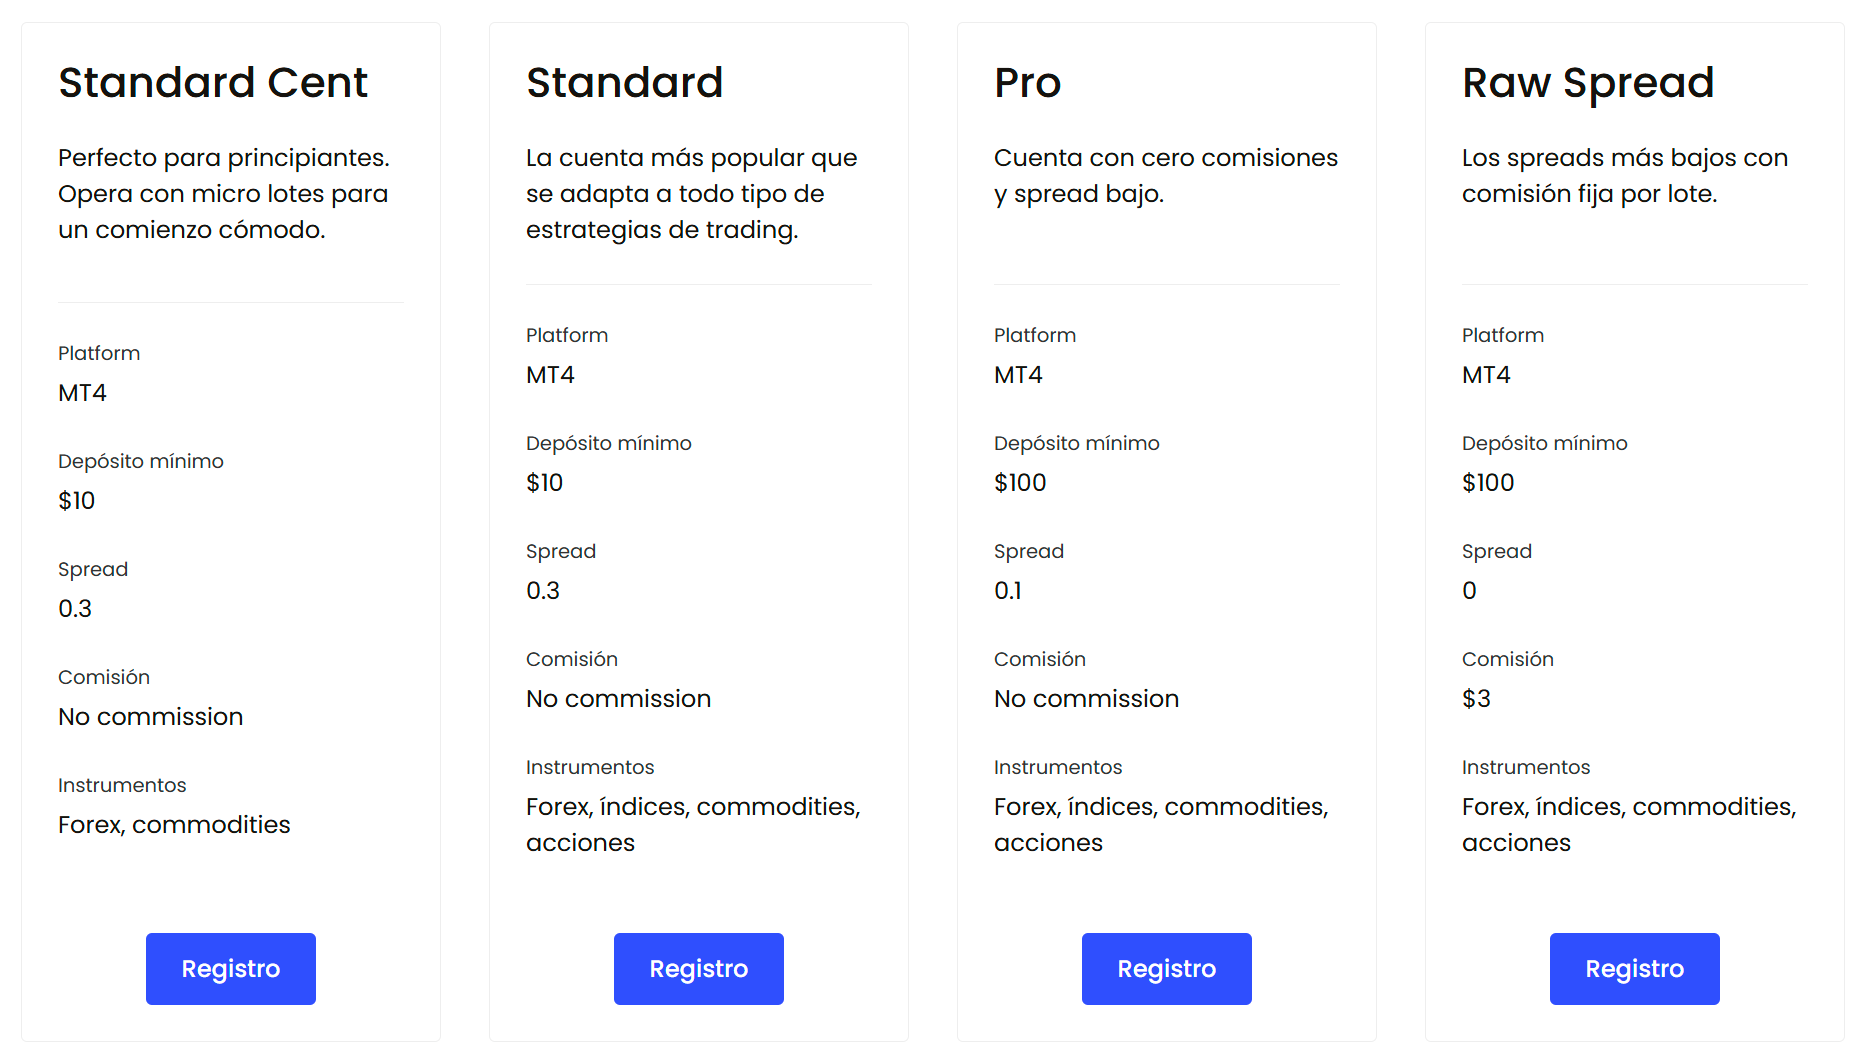The width and height of the screenshot is (1867, 1060).
Task: Click 'Perfecto para principiantes' description text
Action: tap(224, 193)
